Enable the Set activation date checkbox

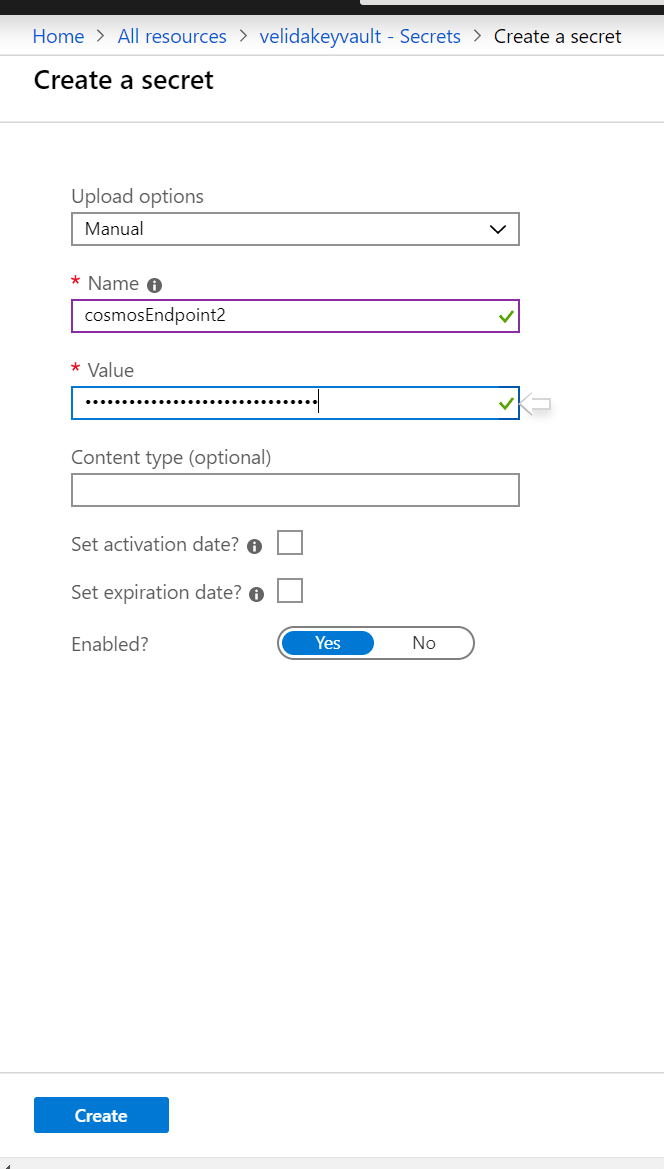290,543
